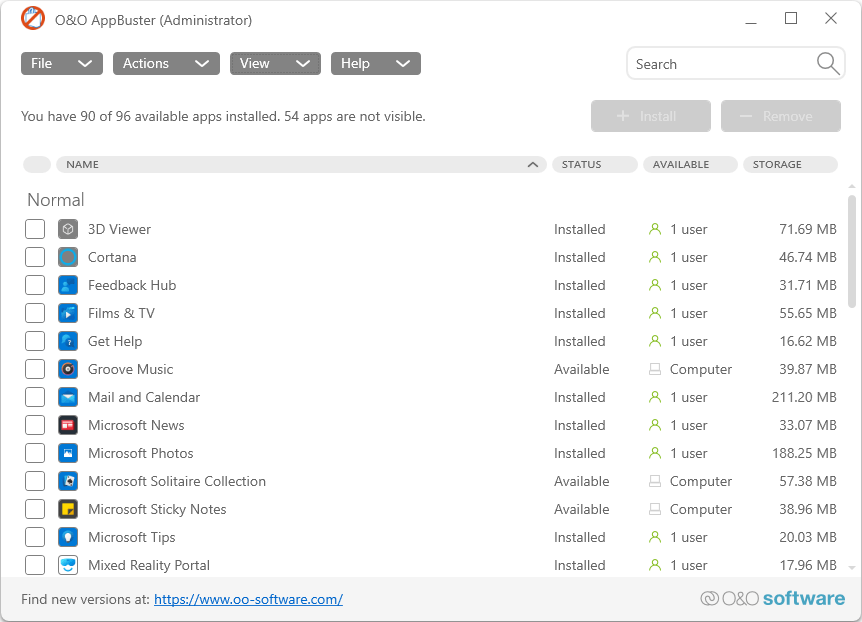Open the File dropdown menu
The width and height of the screenshot is (862, 622).
click(x=62, y=63)
